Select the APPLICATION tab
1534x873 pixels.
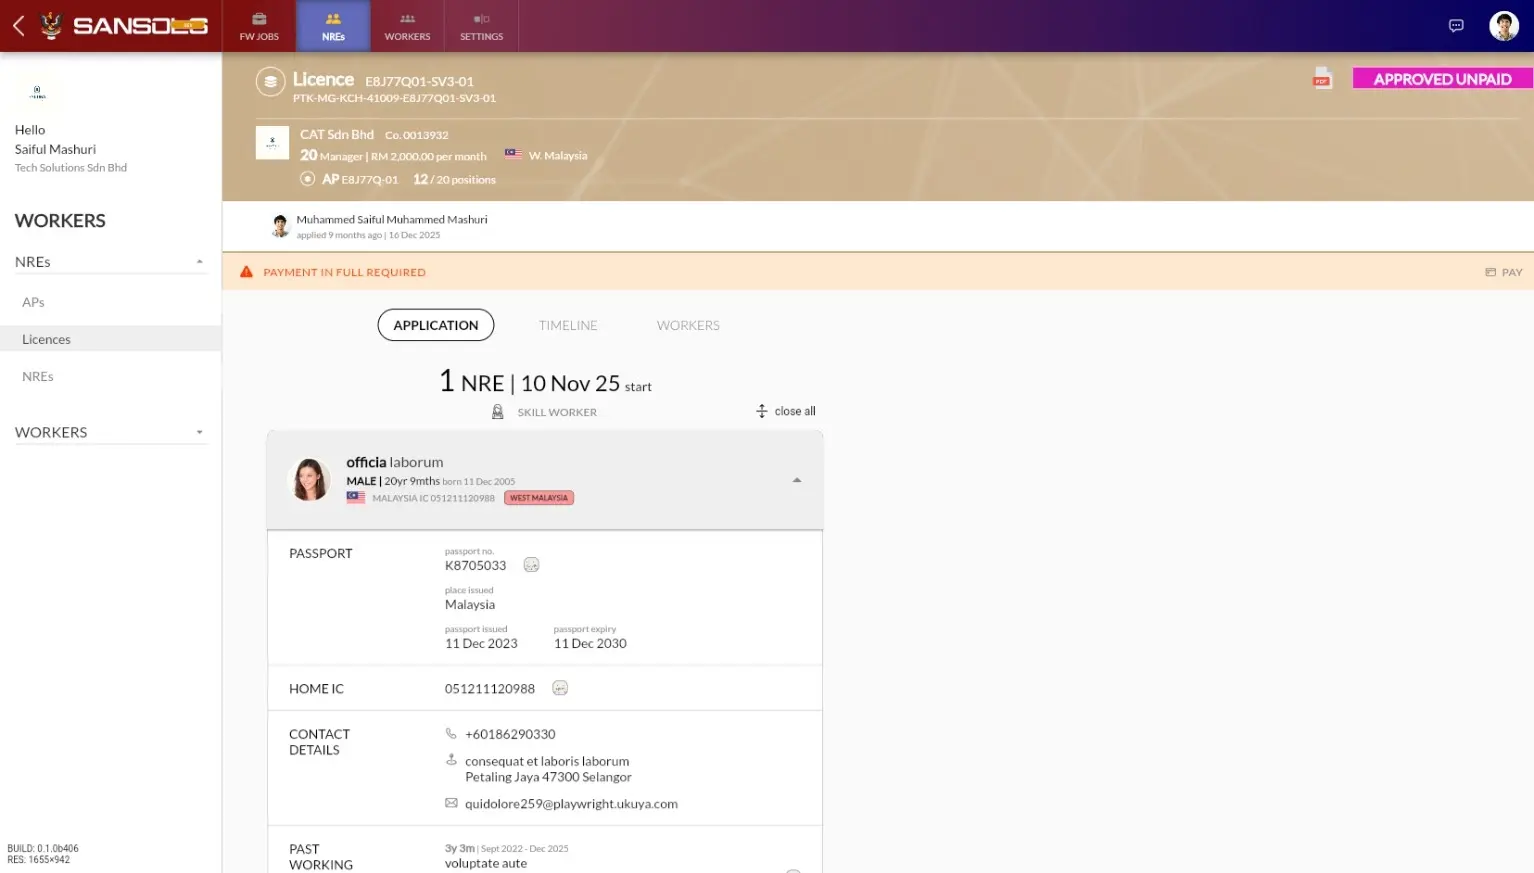click(436, 325)
